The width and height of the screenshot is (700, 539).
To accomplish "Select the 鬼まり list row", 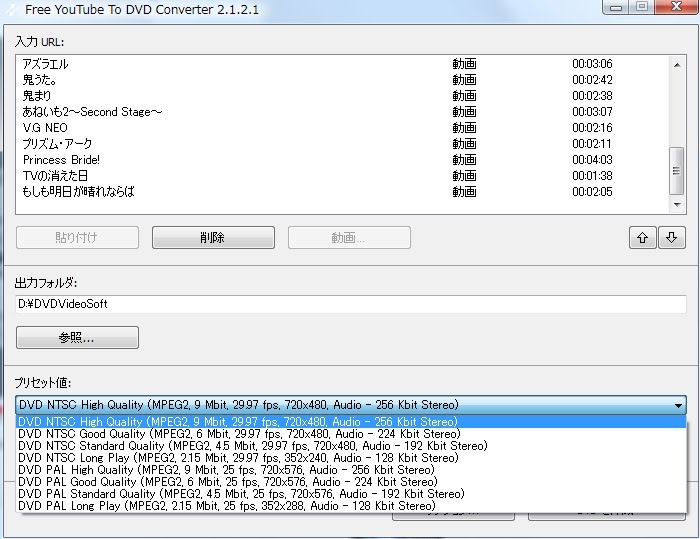I will [343, 96].
